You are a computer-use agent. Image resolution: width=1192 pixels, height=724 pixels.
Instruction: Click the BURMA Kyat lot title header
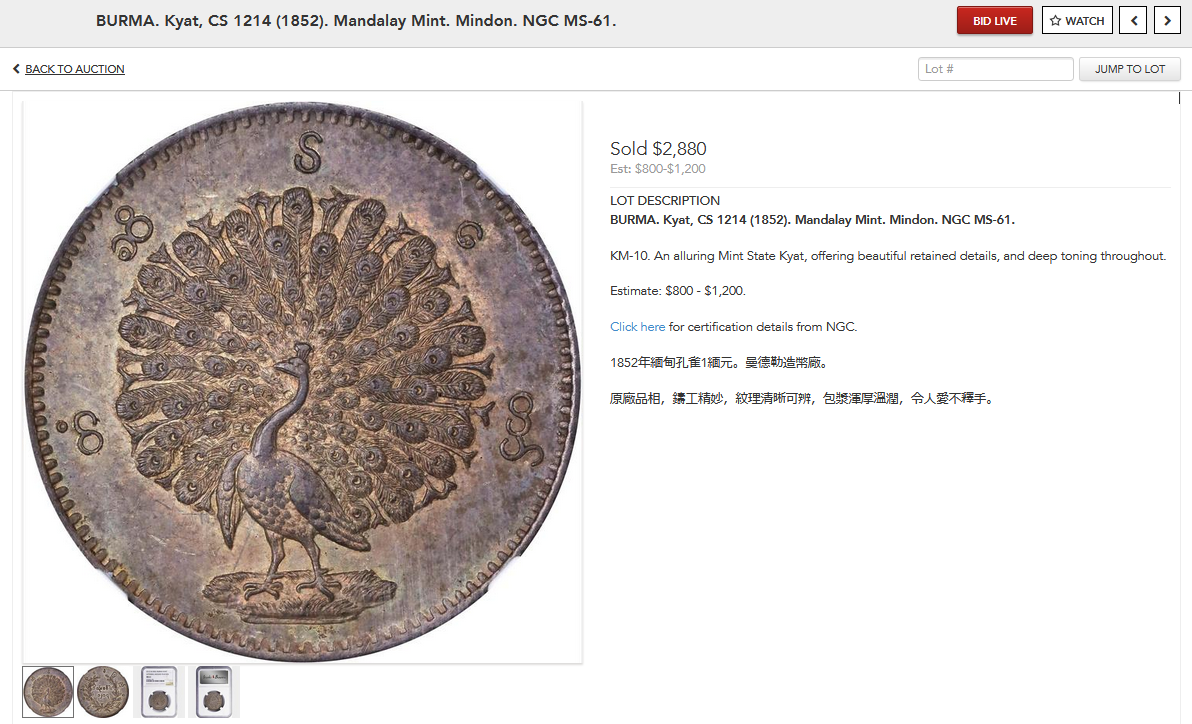[356, 21]
